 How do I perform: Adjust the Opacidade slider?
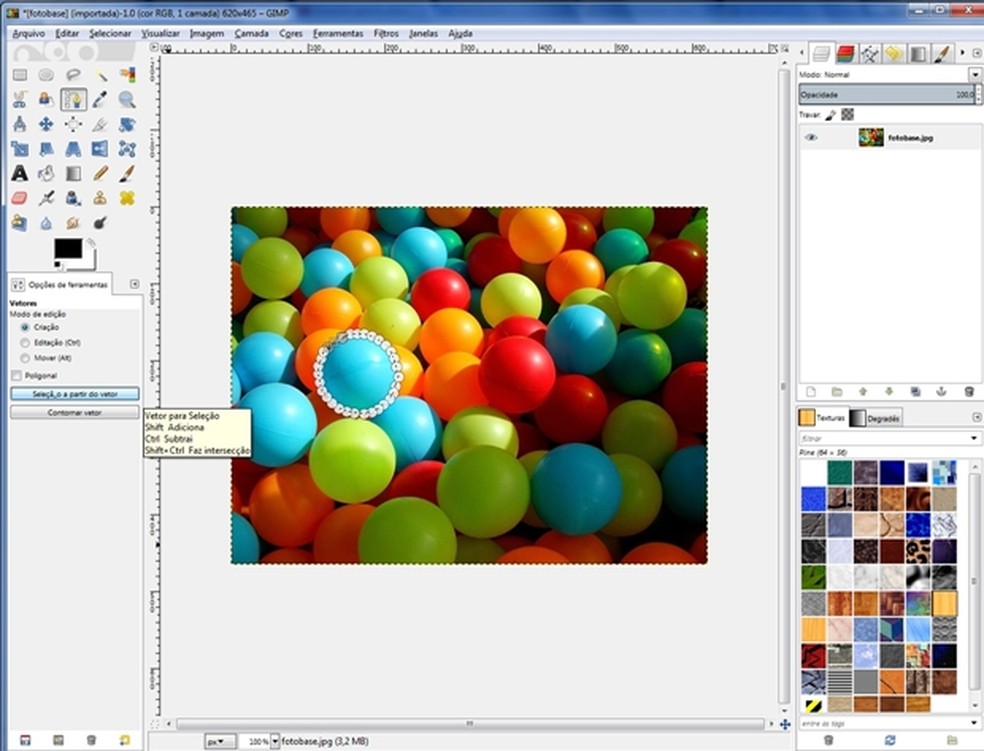[887, 95]
